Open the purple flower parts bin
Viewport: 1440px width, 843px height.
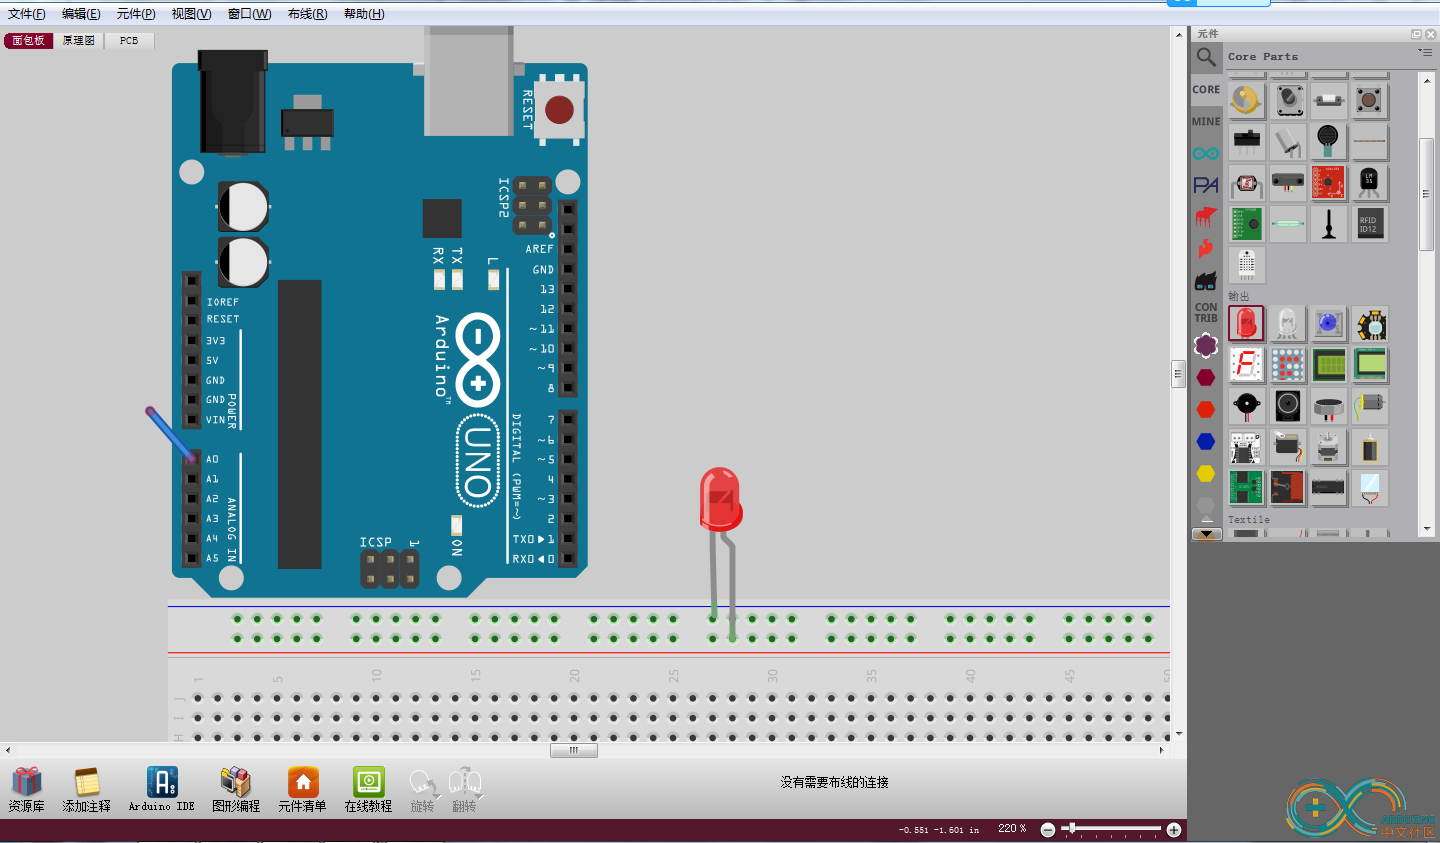[x=1206, y=345]
